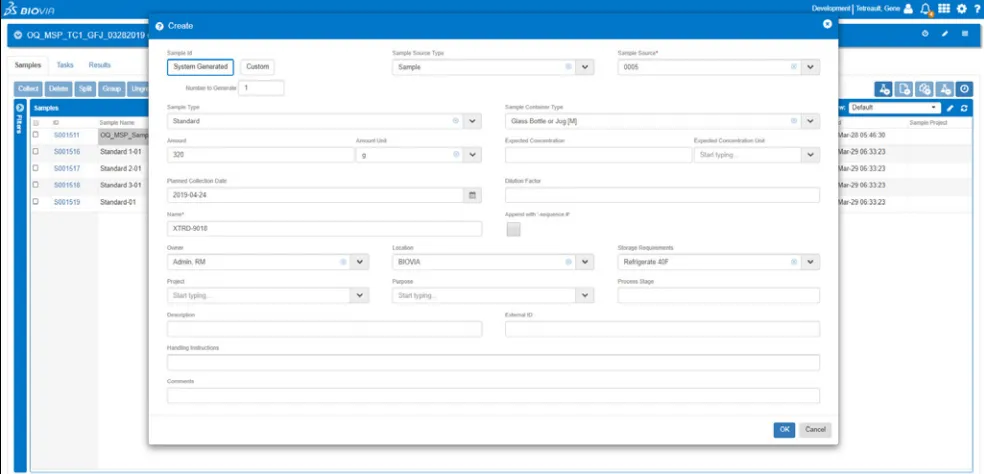Click the help question mark icon
The height and width of the screenshot is (474, 984).
point(977,8)
